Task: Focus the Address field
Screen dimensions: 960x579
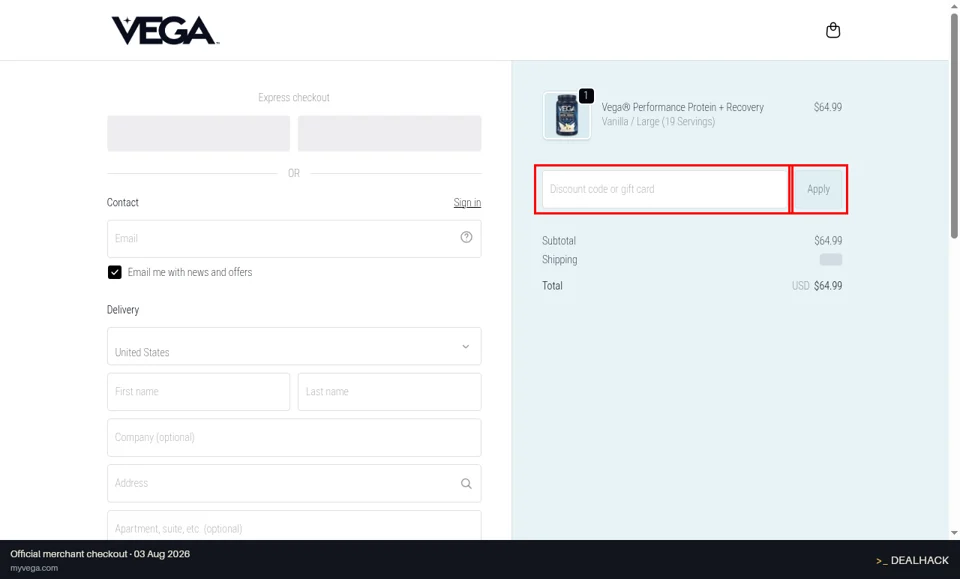Action: click(x=294, y=484)
